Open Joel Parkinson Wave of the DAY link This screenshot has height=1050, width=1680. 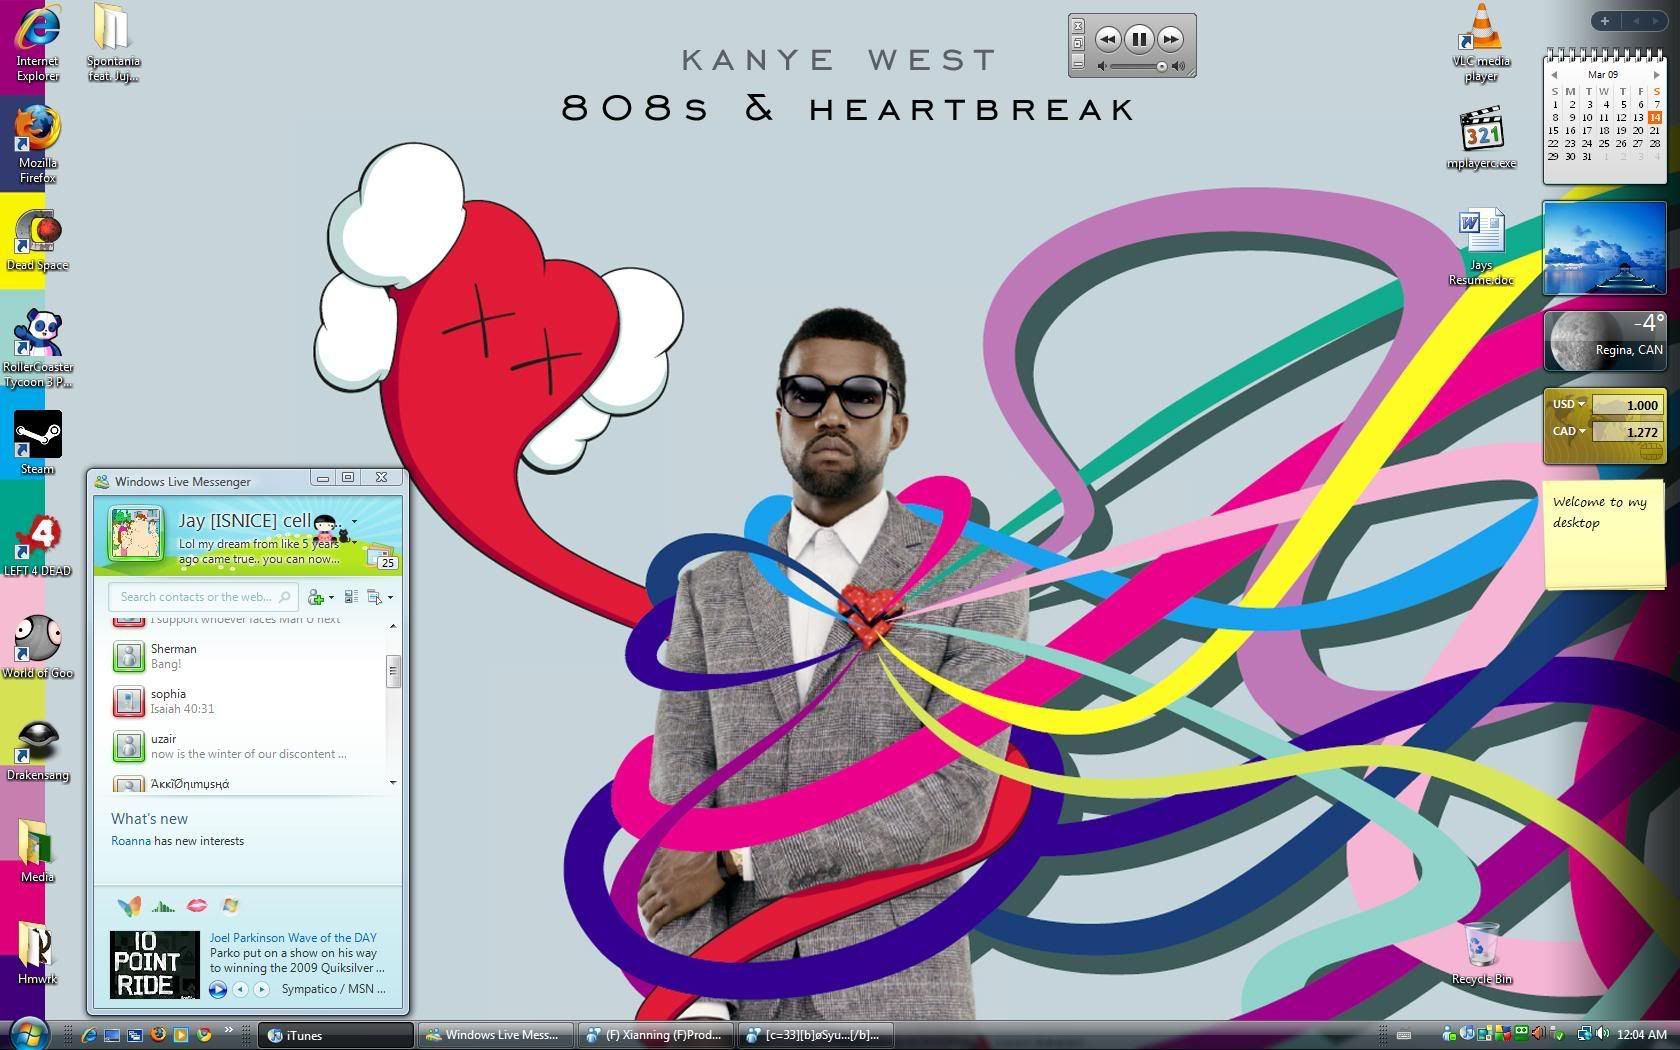coord(293,938)
